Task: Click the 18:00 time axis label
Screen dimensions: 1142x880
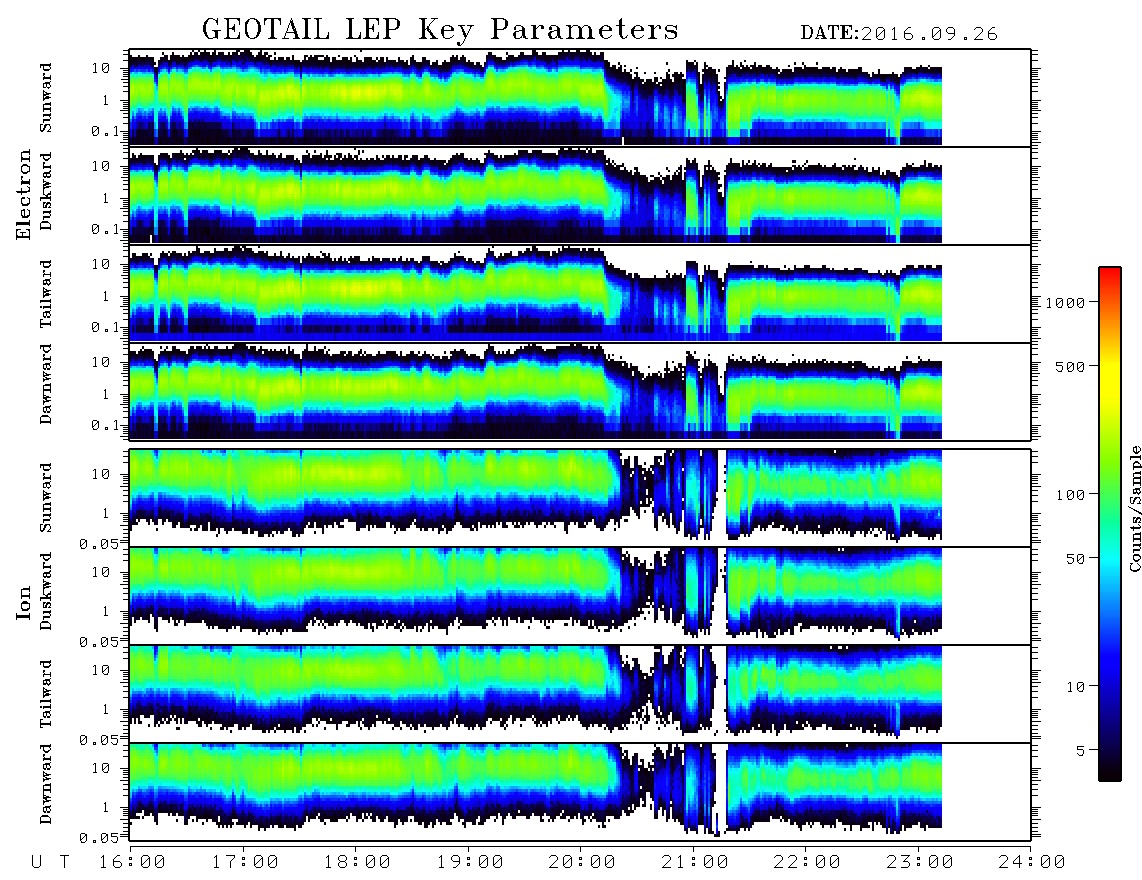Action: click(357, 863)
